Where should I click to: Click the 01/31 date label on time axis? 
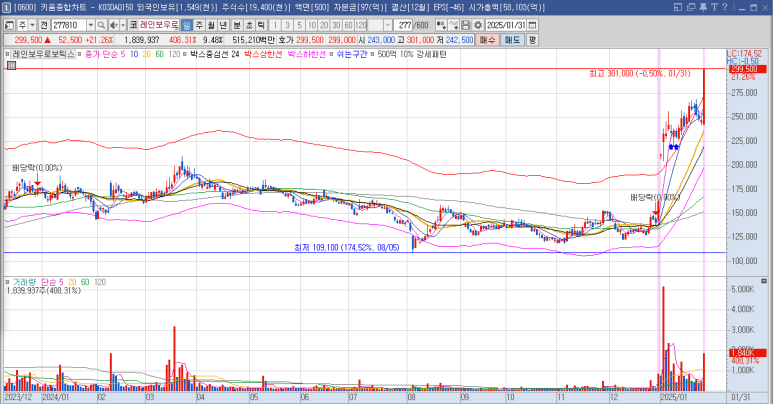(x=740, y=398)
